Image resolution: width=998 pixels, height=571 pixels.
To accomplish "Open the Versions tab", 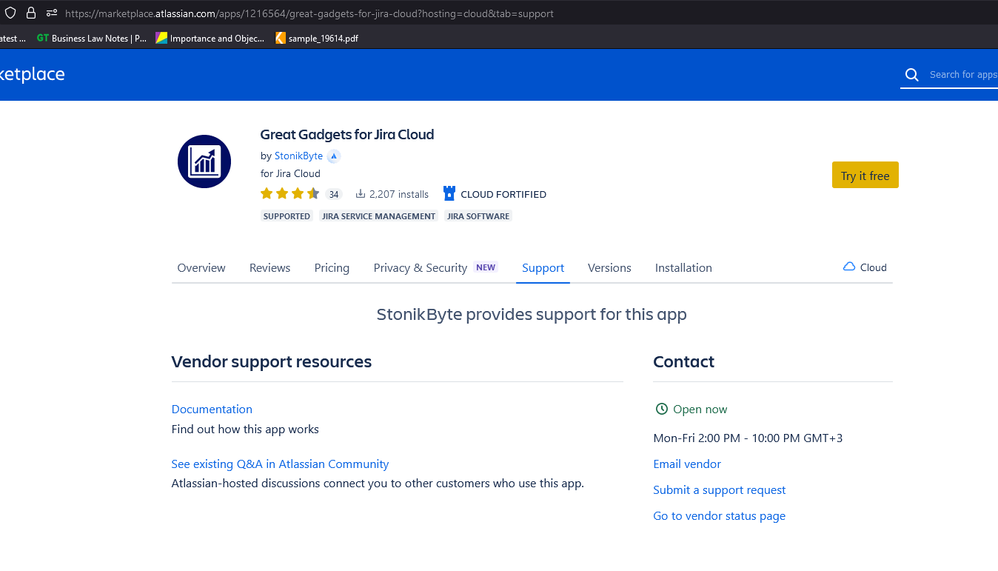I will coord(609,268).
